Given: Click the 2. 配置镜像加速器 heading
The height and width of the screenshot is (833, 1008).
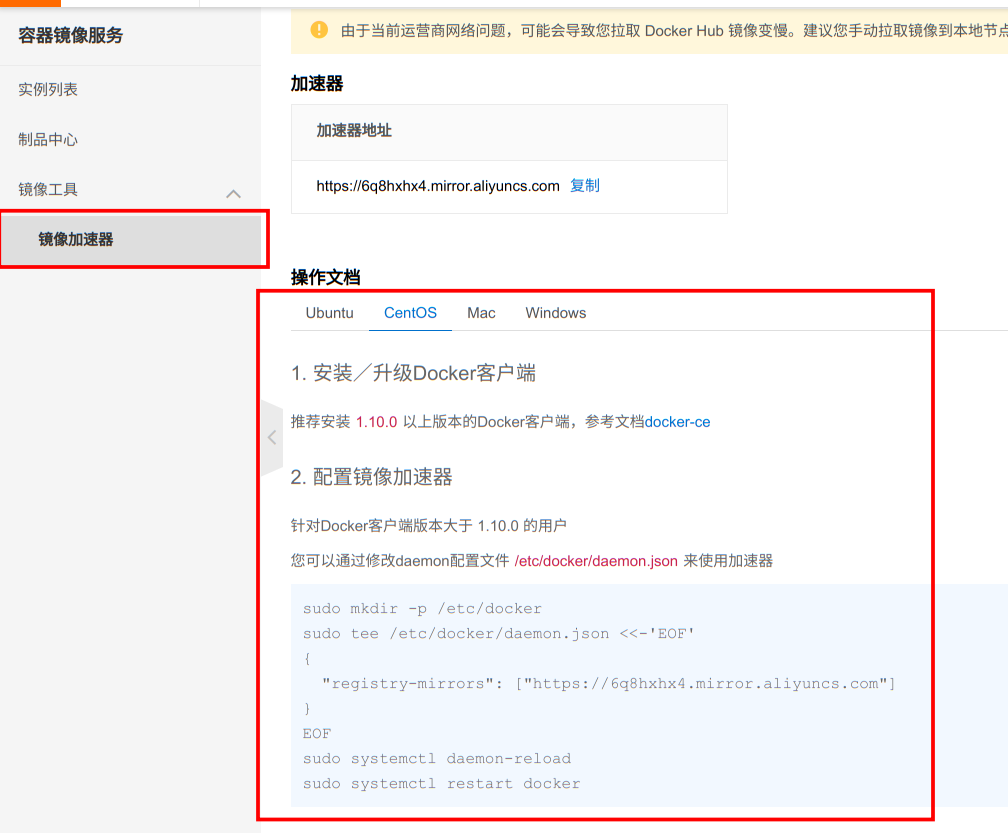Looking at the screenshot, I should 372,477.
